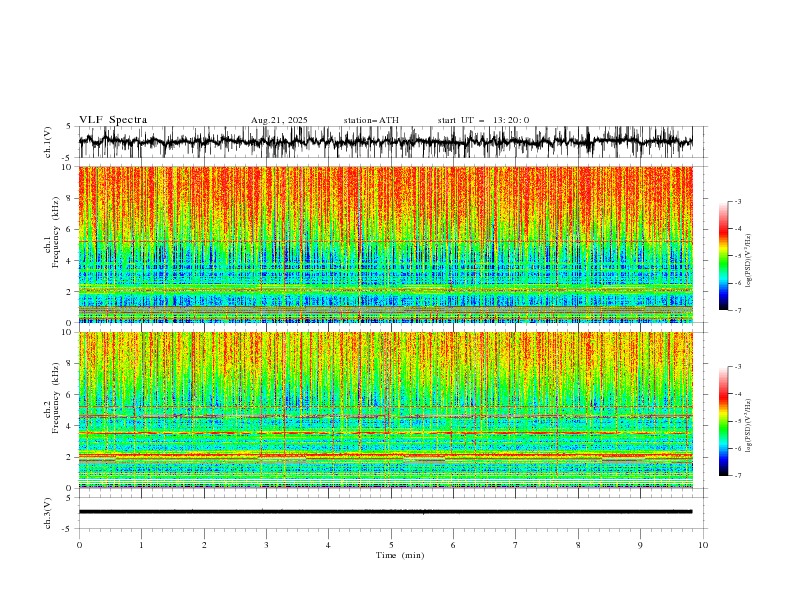This screenshot has width=792, height=612.
Task: Click the ch.3 flat voltage trace
Action: pyautogui.click(x=385, y=512)
